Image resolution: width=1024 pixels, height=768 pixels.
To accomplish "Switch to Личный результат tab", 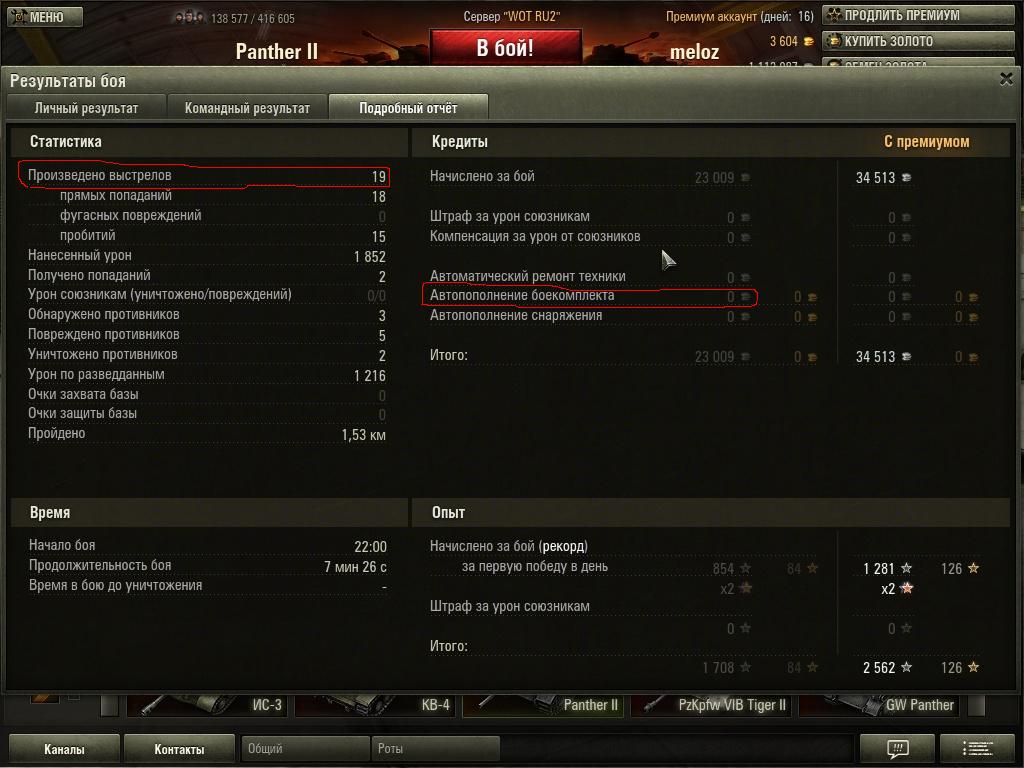I will pyautogui.click(x=86, y=108).
